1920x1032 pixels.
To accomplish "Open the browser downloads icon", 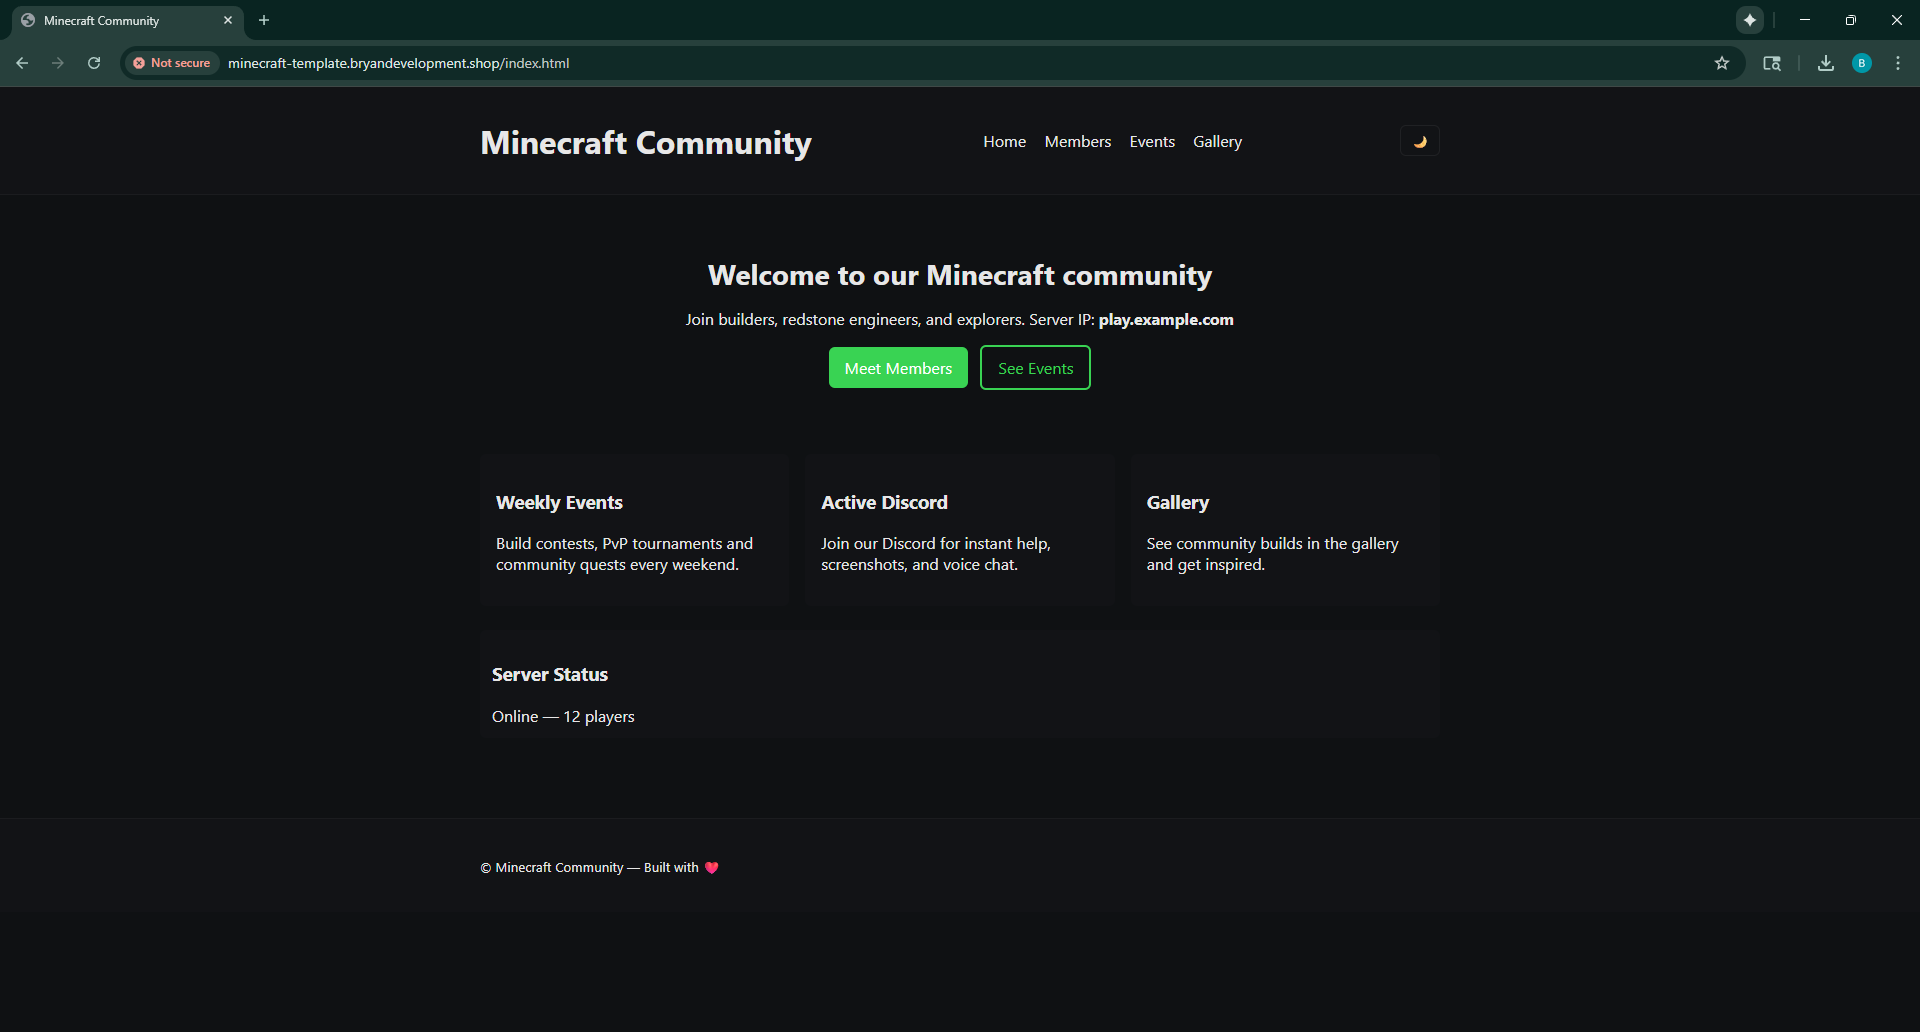I will tap(1826, 63).
